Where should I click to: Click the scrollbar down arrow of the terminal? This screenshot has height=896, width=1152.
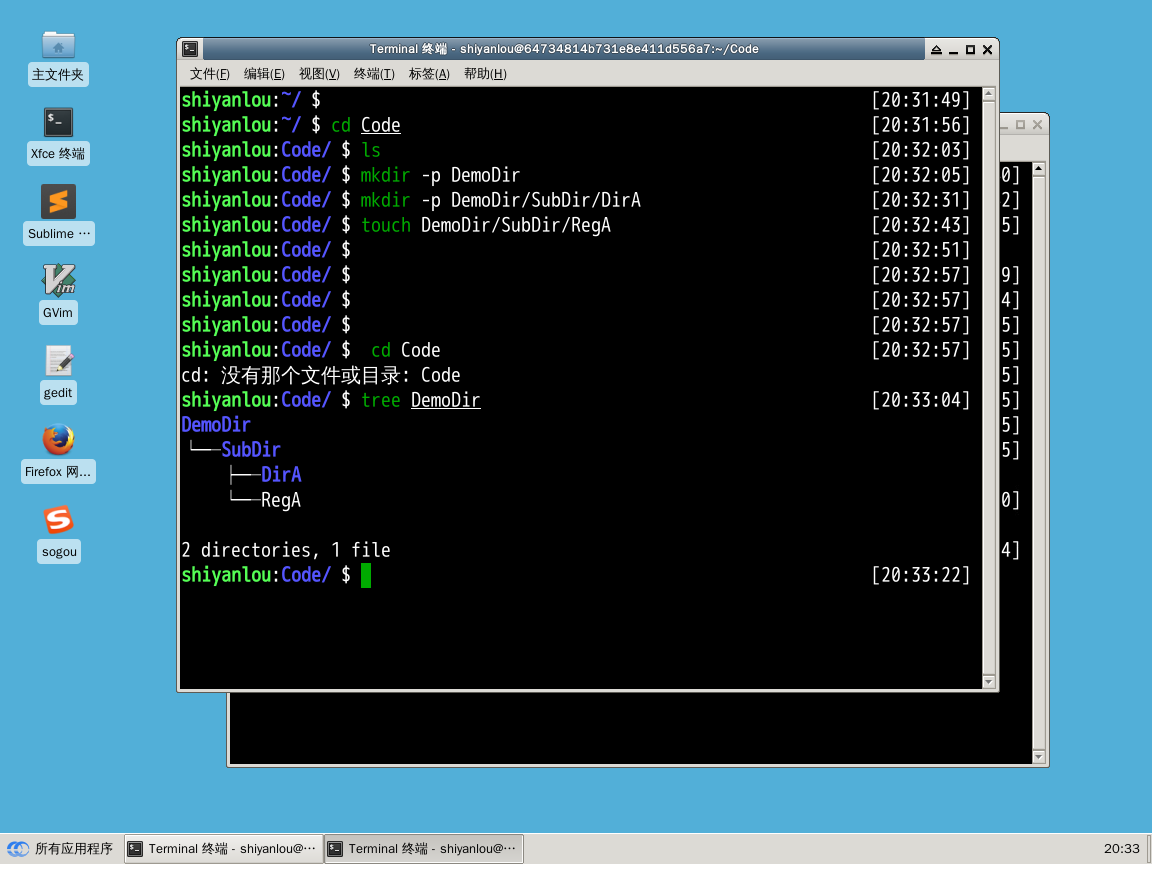[x=988, y=681]
